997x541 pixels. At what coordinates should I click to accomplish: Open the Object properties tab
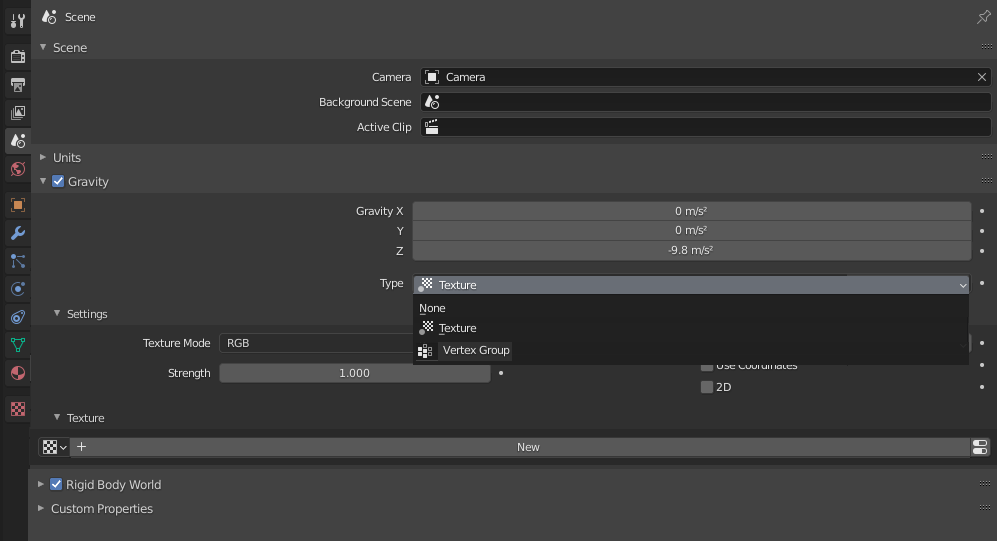(18, 205)
